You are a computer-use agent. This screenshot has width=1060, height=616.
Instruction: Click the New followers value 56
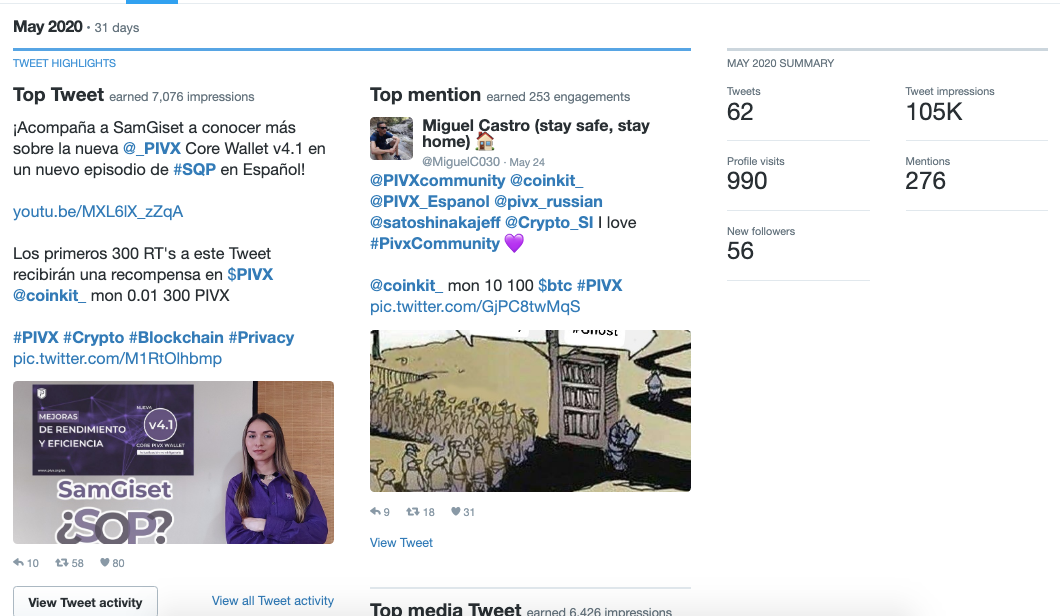740,251
